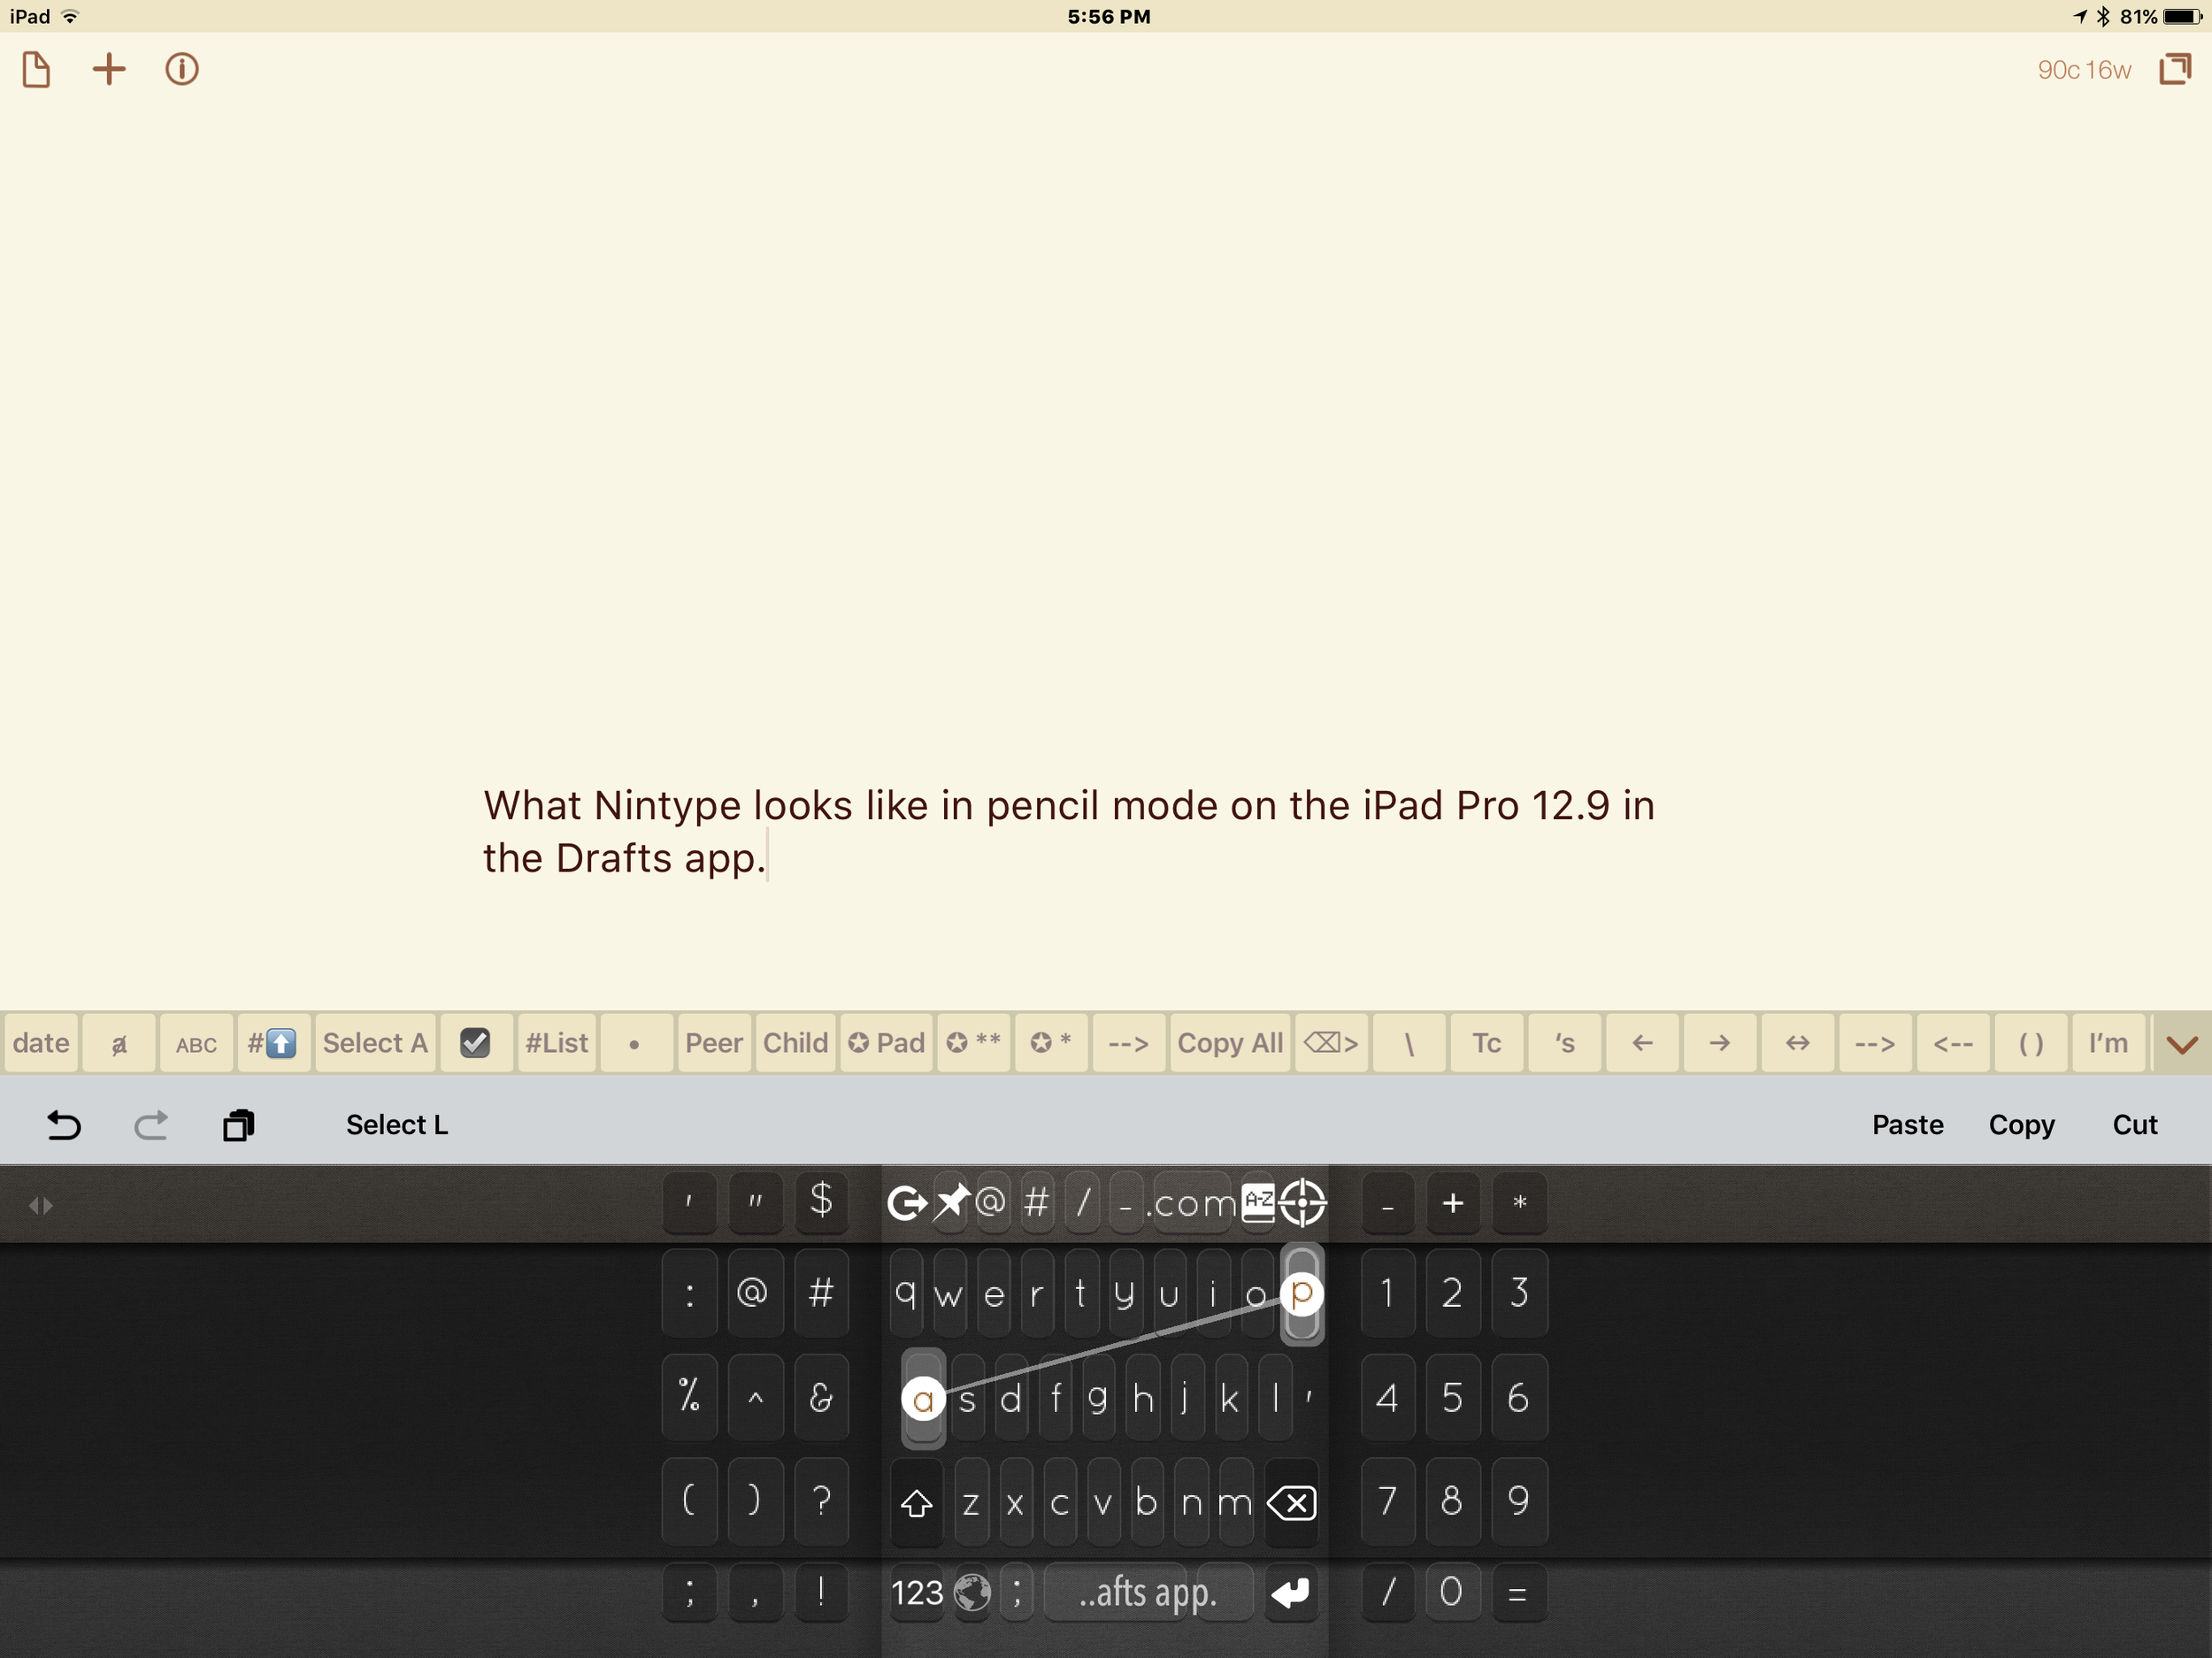Tap the double-headed arrow key
The width and height of the screenshot is (2212, 1658).
pyautogui.click(x=1798, y=1043)
